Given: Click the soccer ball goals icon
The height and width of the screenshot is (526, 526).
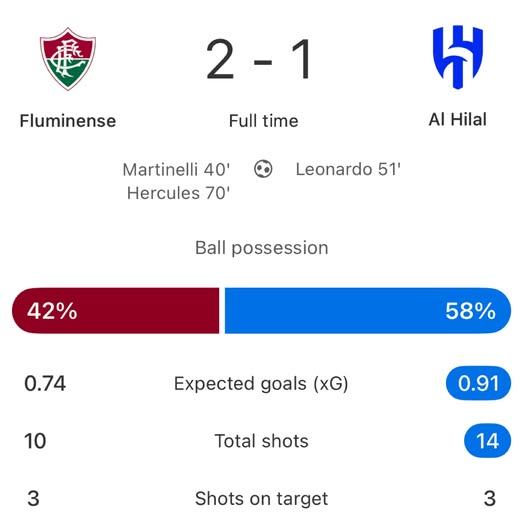Looking at the screenshot, I should click(263, 169).
